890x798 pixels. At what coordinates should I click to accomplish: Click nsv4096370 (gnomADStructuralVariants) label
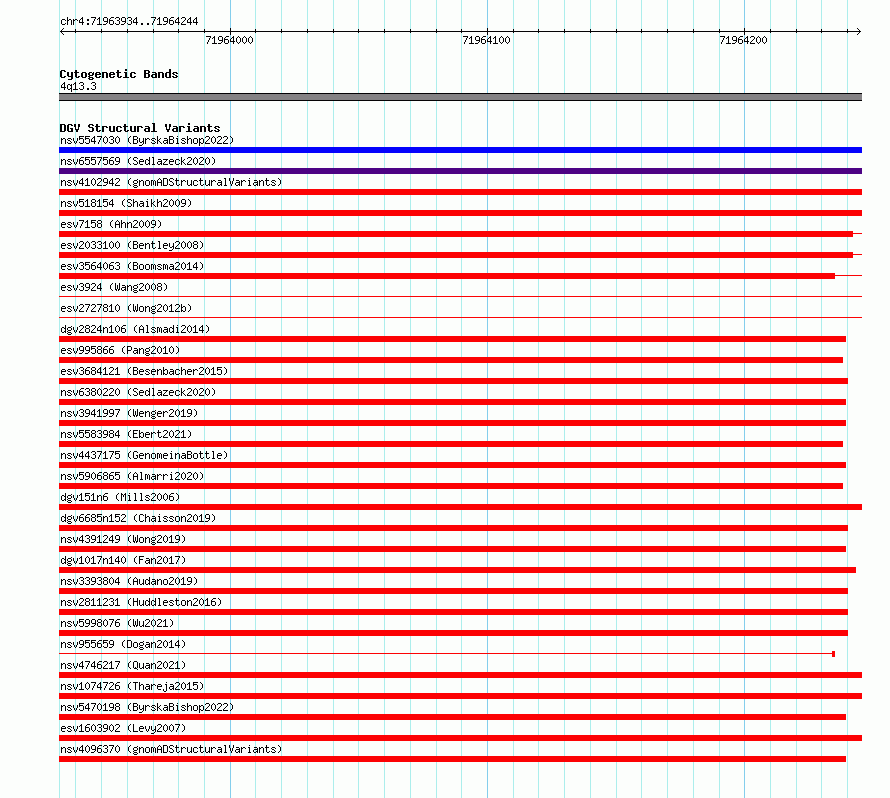[x=171, y=749]
